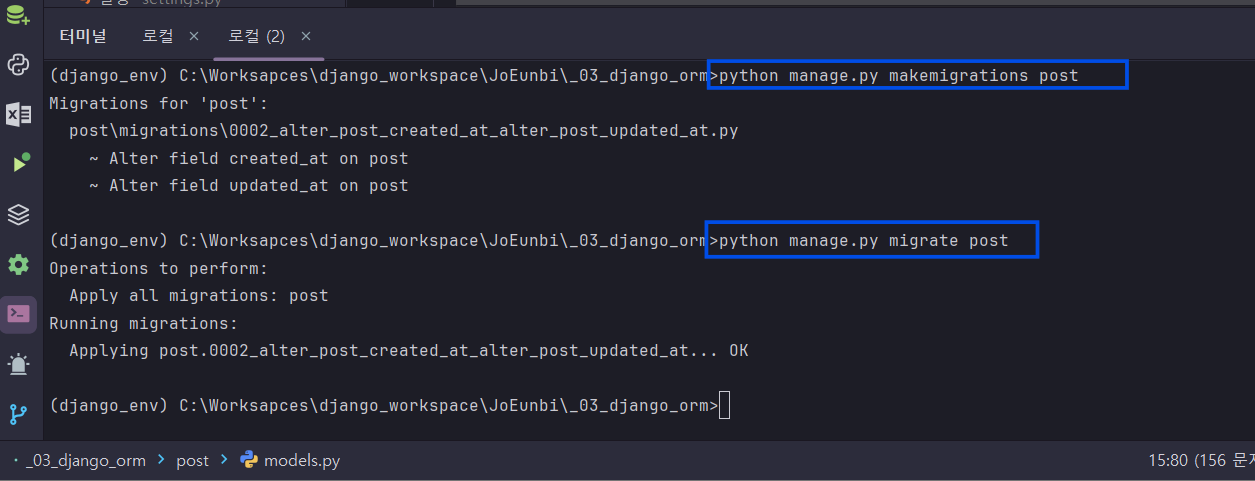Click the models.py breadcrumb
1255x481 pixels.
tap(302, 460)
